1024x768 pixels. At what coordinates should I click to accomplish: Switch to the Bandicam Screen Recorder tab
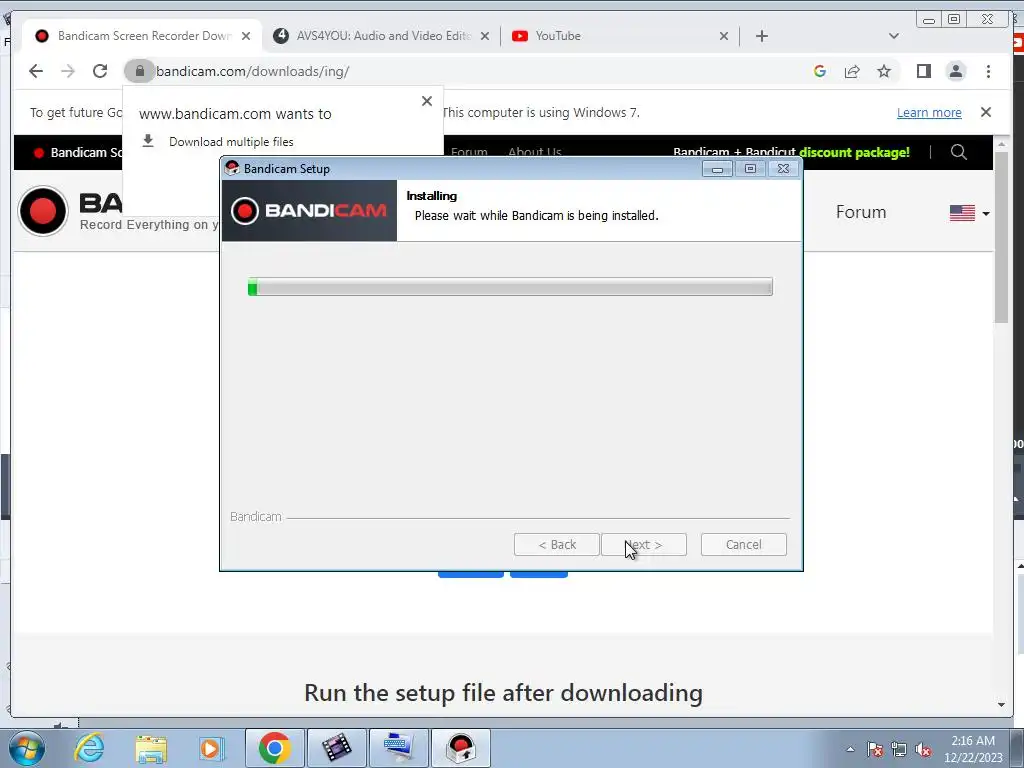click(x=144, y=36)
